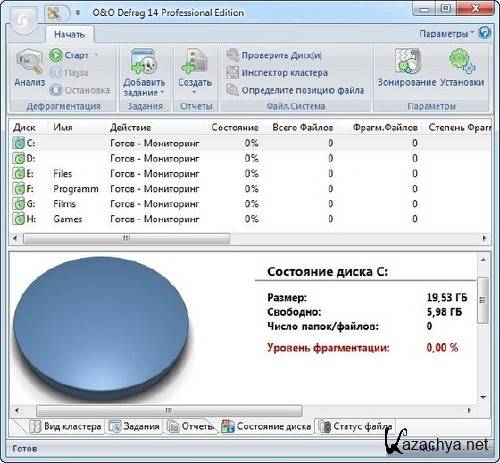Image resolution: width=500 pixels, height=463 pixels.
Task: Click the O&O application orb button
Action: point(24,21)
